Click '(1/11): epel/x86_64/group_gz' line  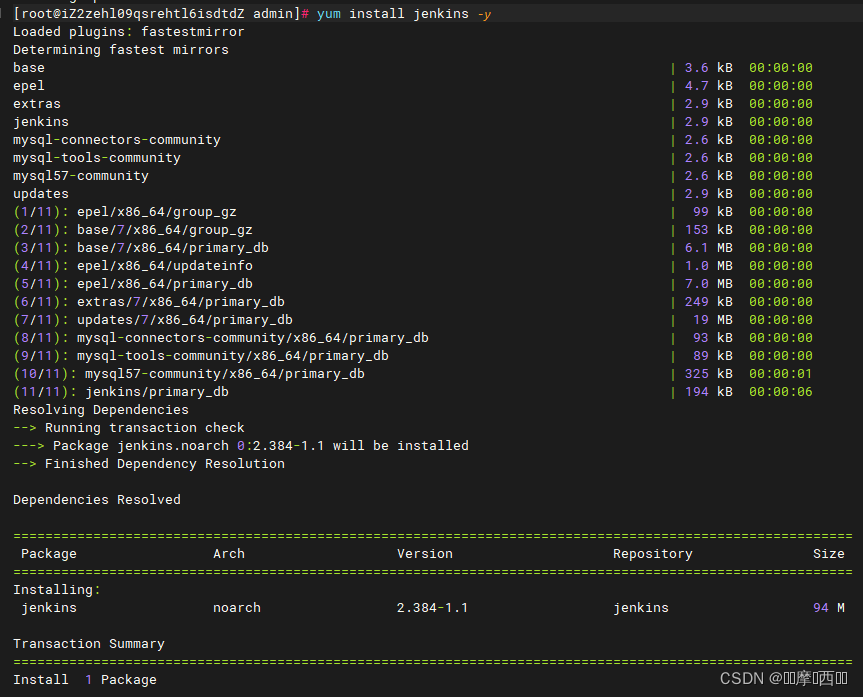413,212
